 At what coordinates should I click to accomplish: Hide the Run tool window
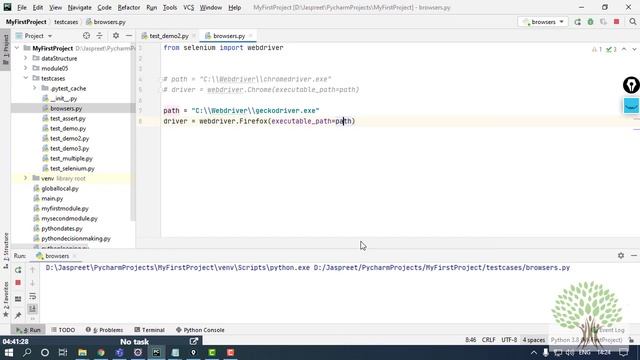tap(634, 256)
